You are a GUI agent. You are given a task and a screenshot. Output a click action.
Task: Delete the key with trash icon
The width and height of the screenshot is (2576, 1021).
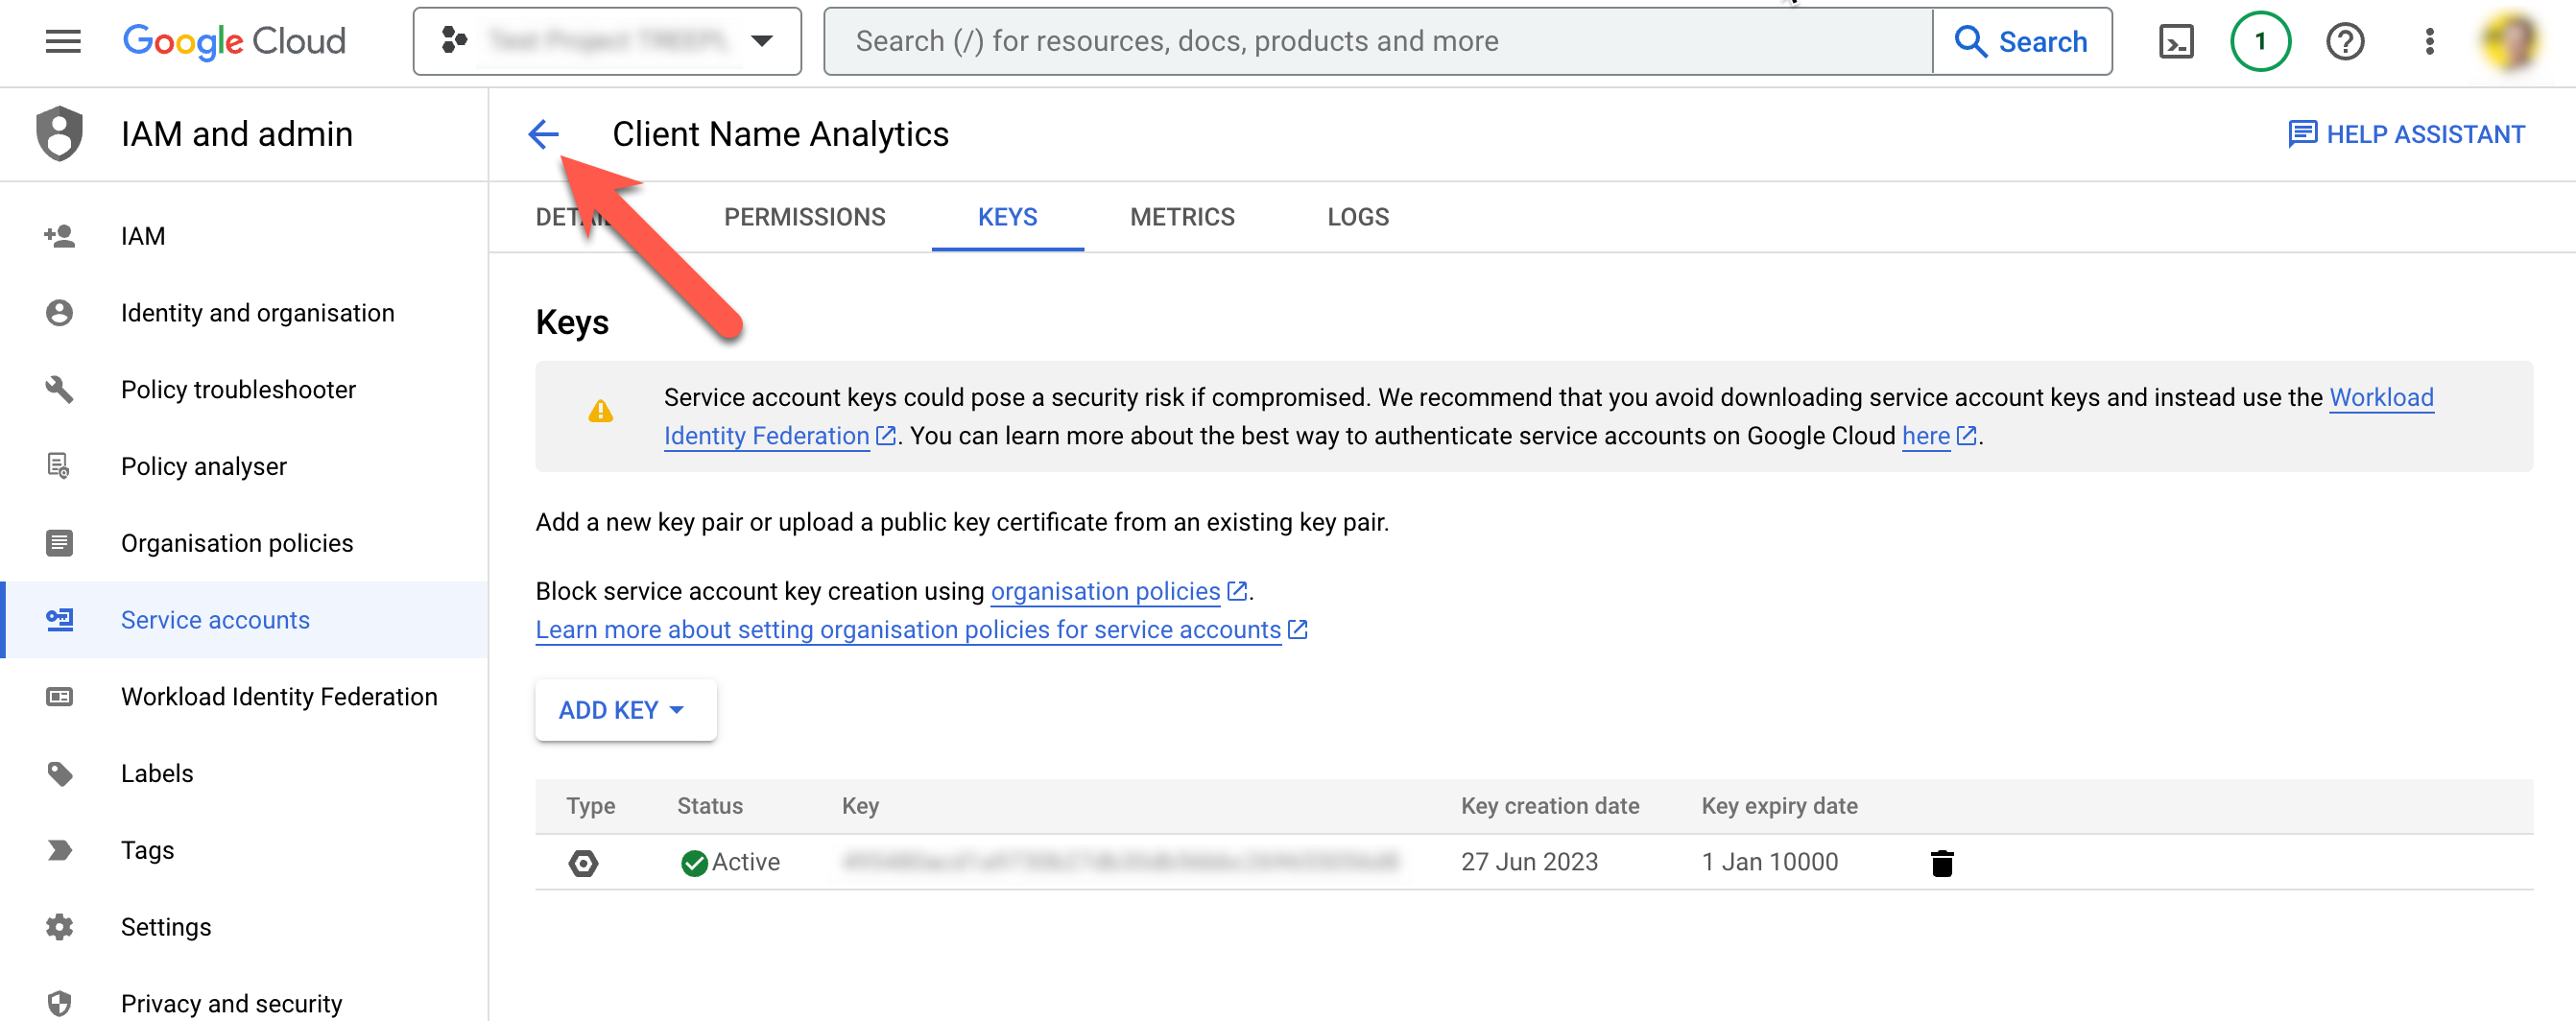click(x=1941, y=862)
